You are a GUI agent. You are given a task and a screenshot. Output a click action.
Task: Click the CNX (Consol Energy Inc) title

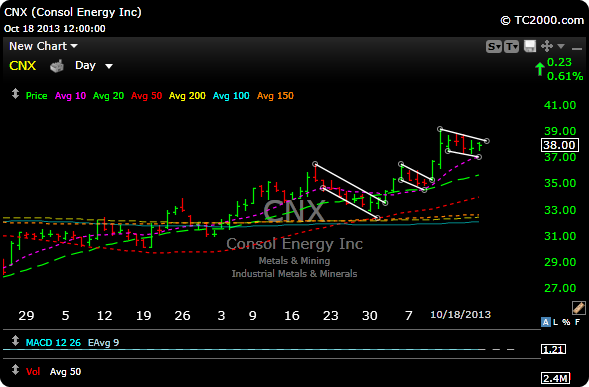(73, 12)
